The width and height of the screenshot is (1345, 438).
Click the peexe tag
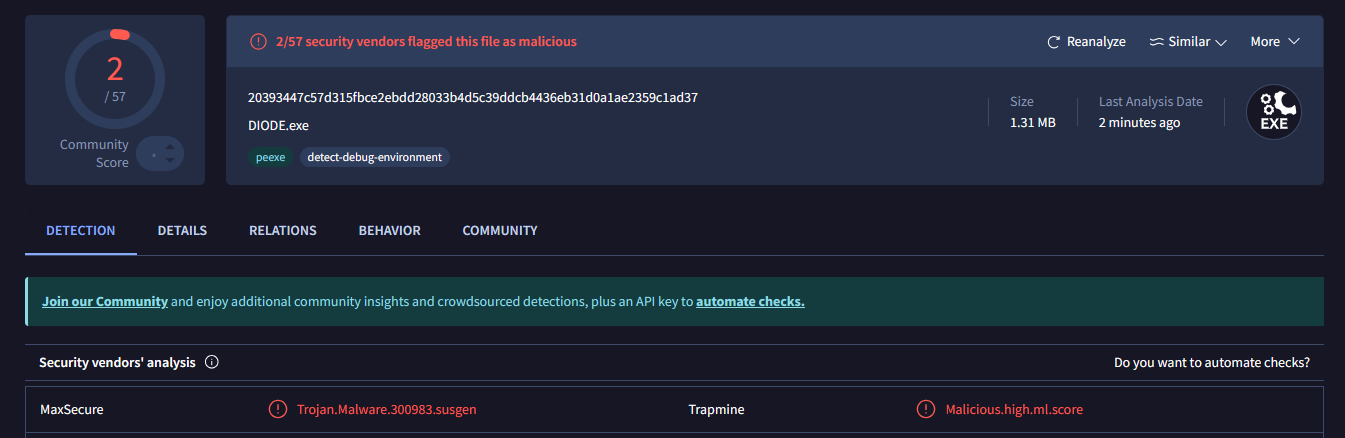(269, 157)
